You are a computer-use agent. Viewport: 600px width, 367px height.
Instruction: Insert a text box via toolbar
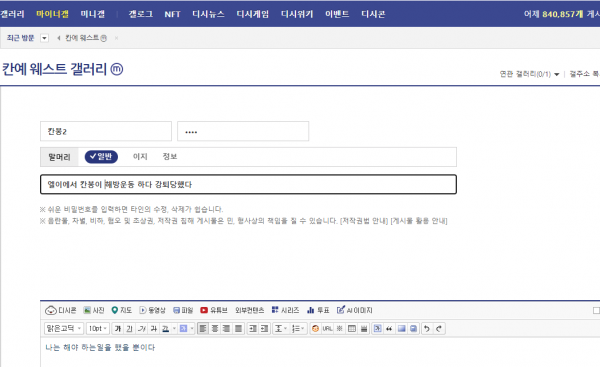tap(377, 329)
